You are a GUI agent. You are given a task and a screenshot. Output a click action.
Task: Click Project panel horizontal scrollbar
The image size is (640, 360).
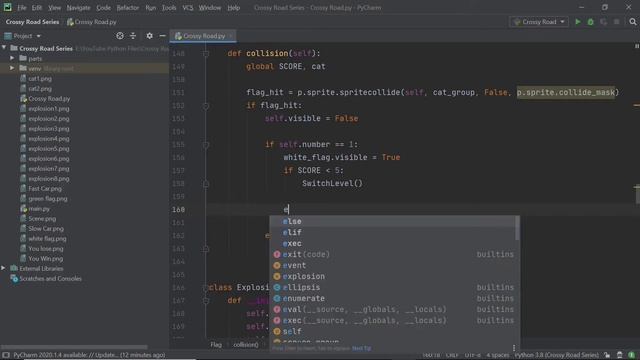point(74,347)
